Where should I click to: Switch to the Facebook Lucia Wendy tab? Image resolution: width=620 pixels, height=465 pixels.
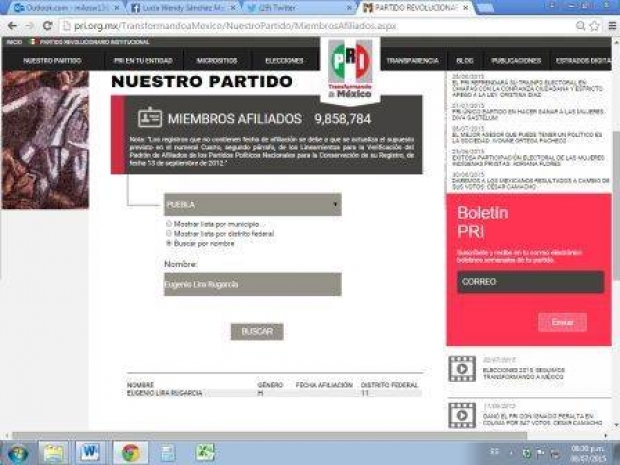180,8
